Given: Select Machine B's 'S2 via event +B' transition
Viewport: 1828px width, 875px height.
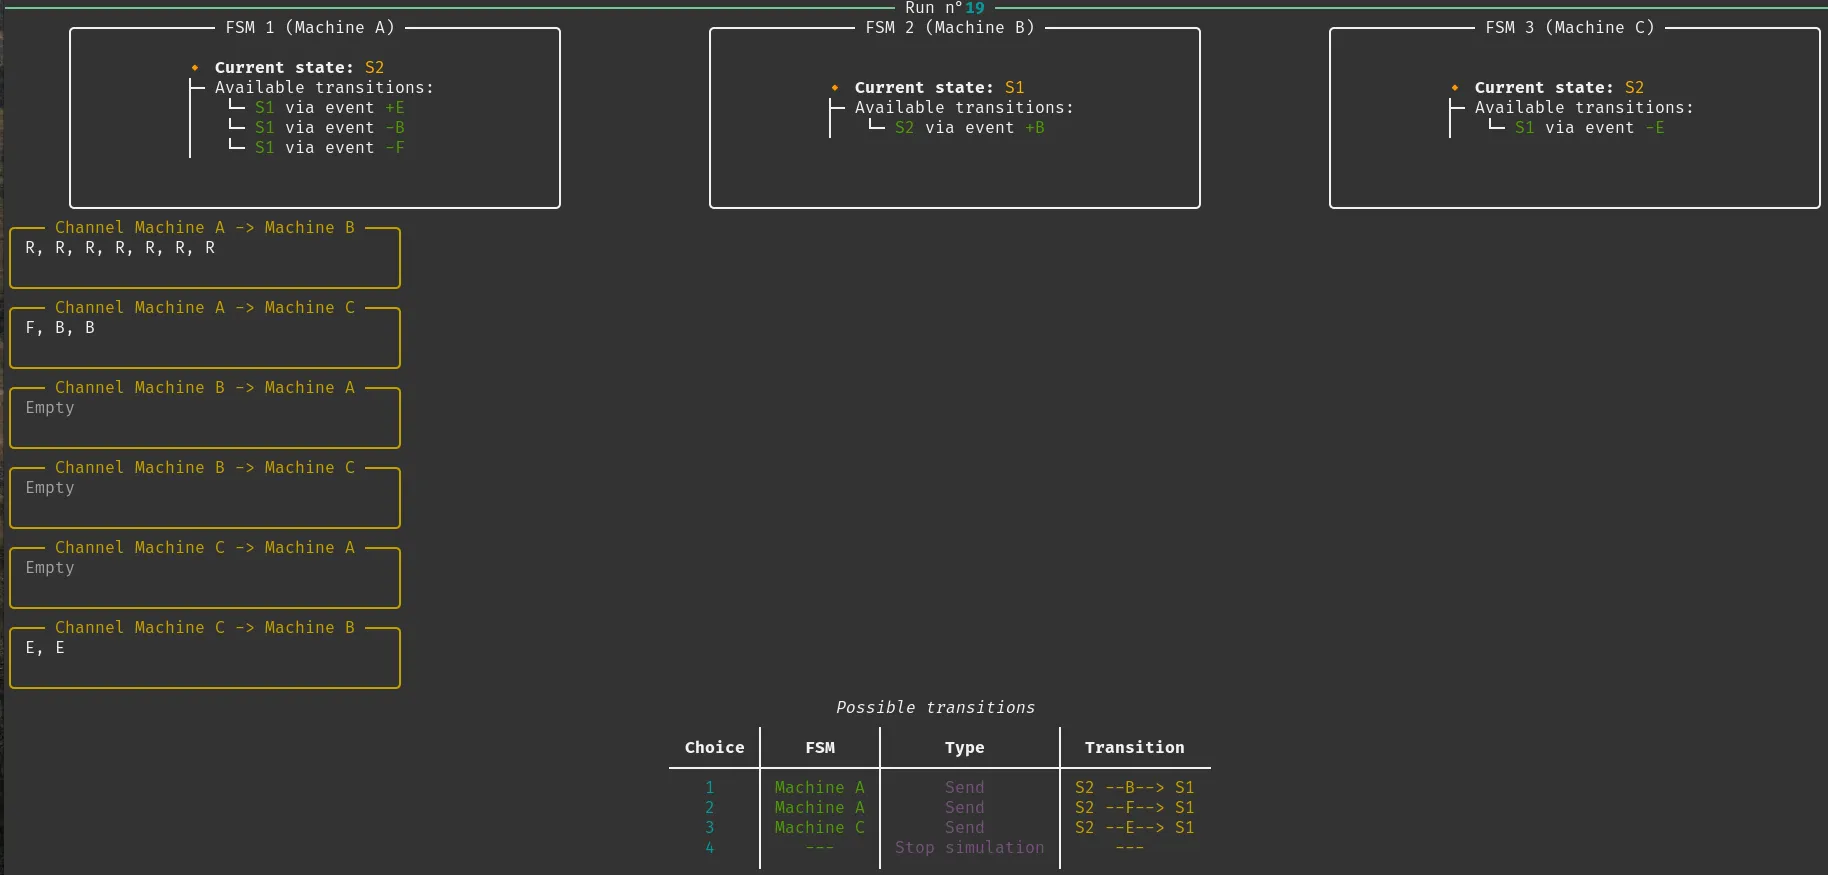Looking at the screenshot, I should tap(969, 128).
